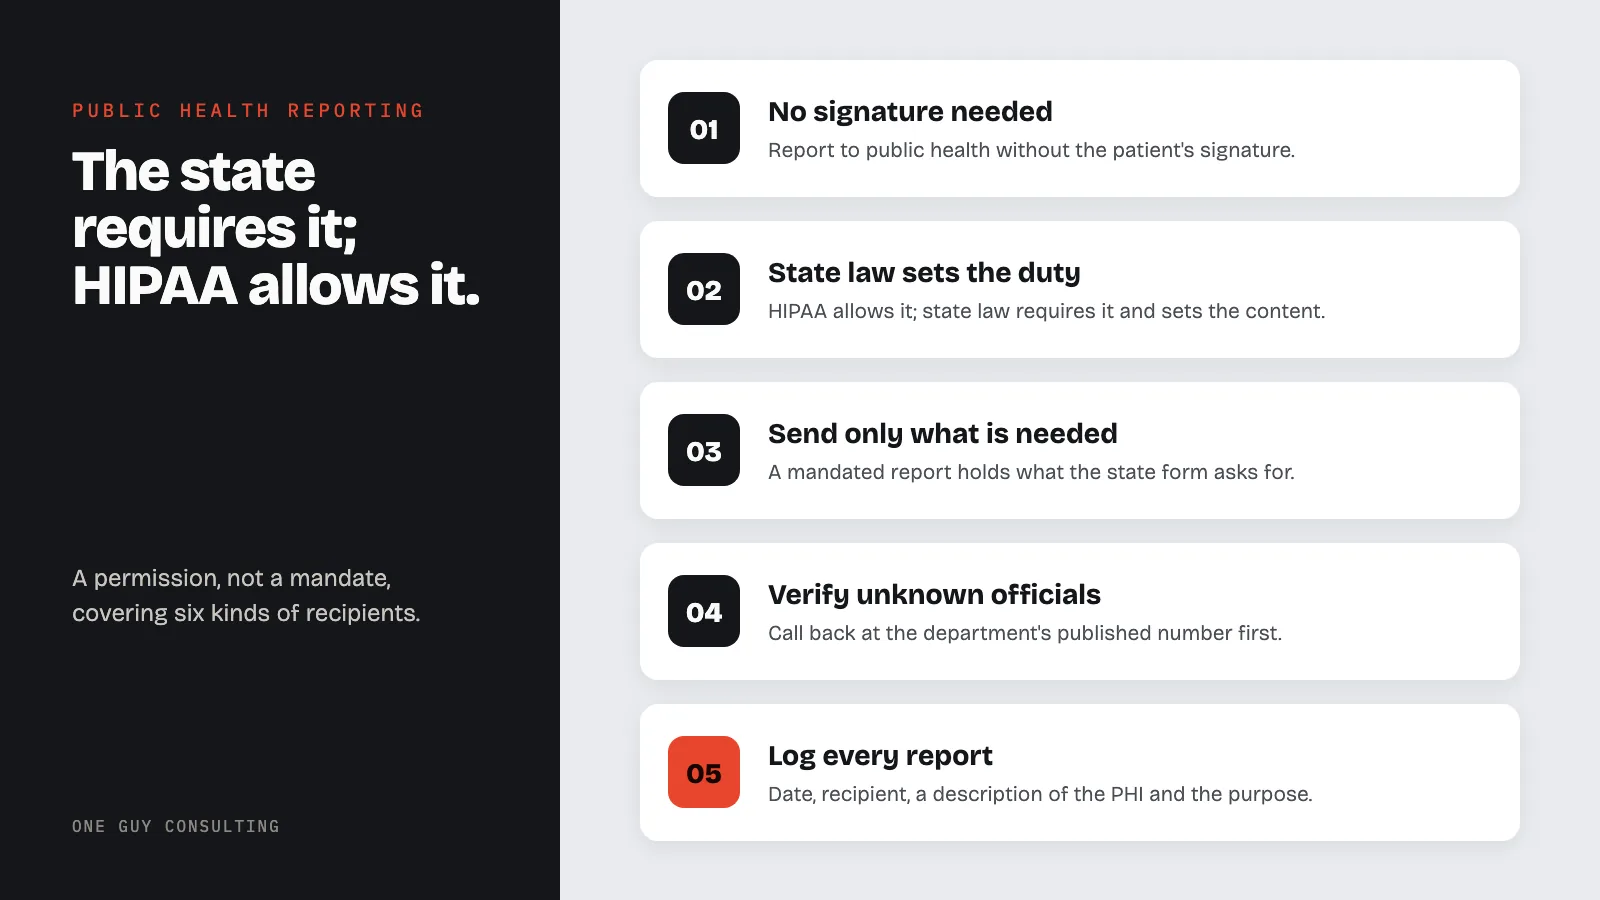Viewport: 1600px width, 900px height.
Task: Click text 'Date, recipient, a description of the PHI'
Action: [956, 794]
